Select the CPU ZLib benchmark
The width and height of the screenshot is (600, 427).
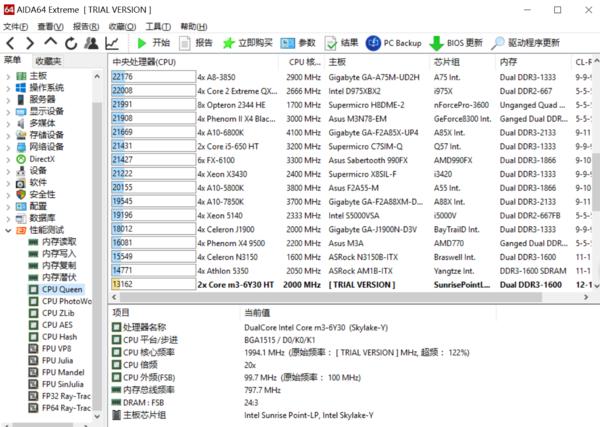coord(52,313)
